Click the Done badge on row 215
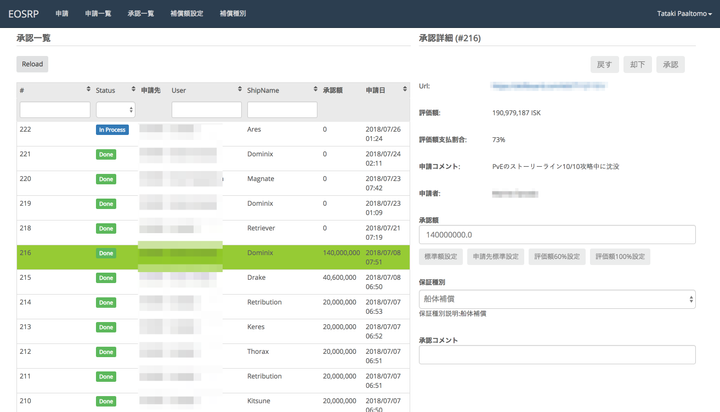 pos(105,278)
